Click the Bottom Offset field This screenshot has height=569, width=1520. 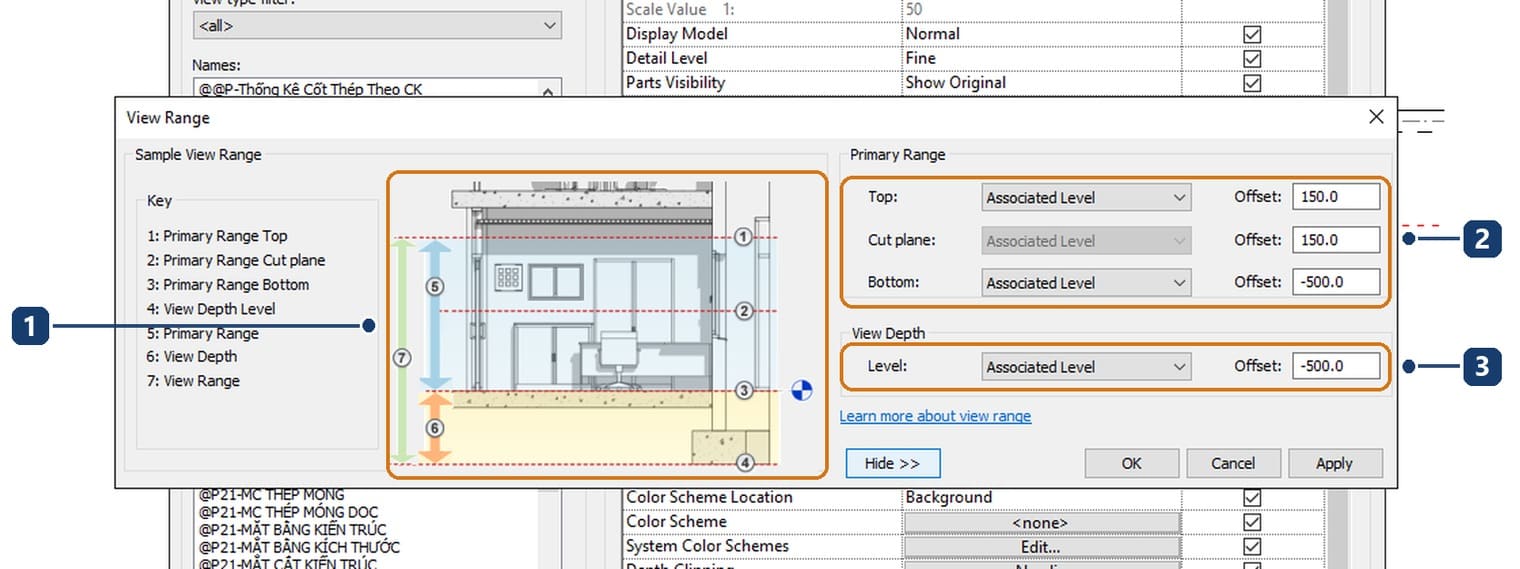(x=1336, y=282)
